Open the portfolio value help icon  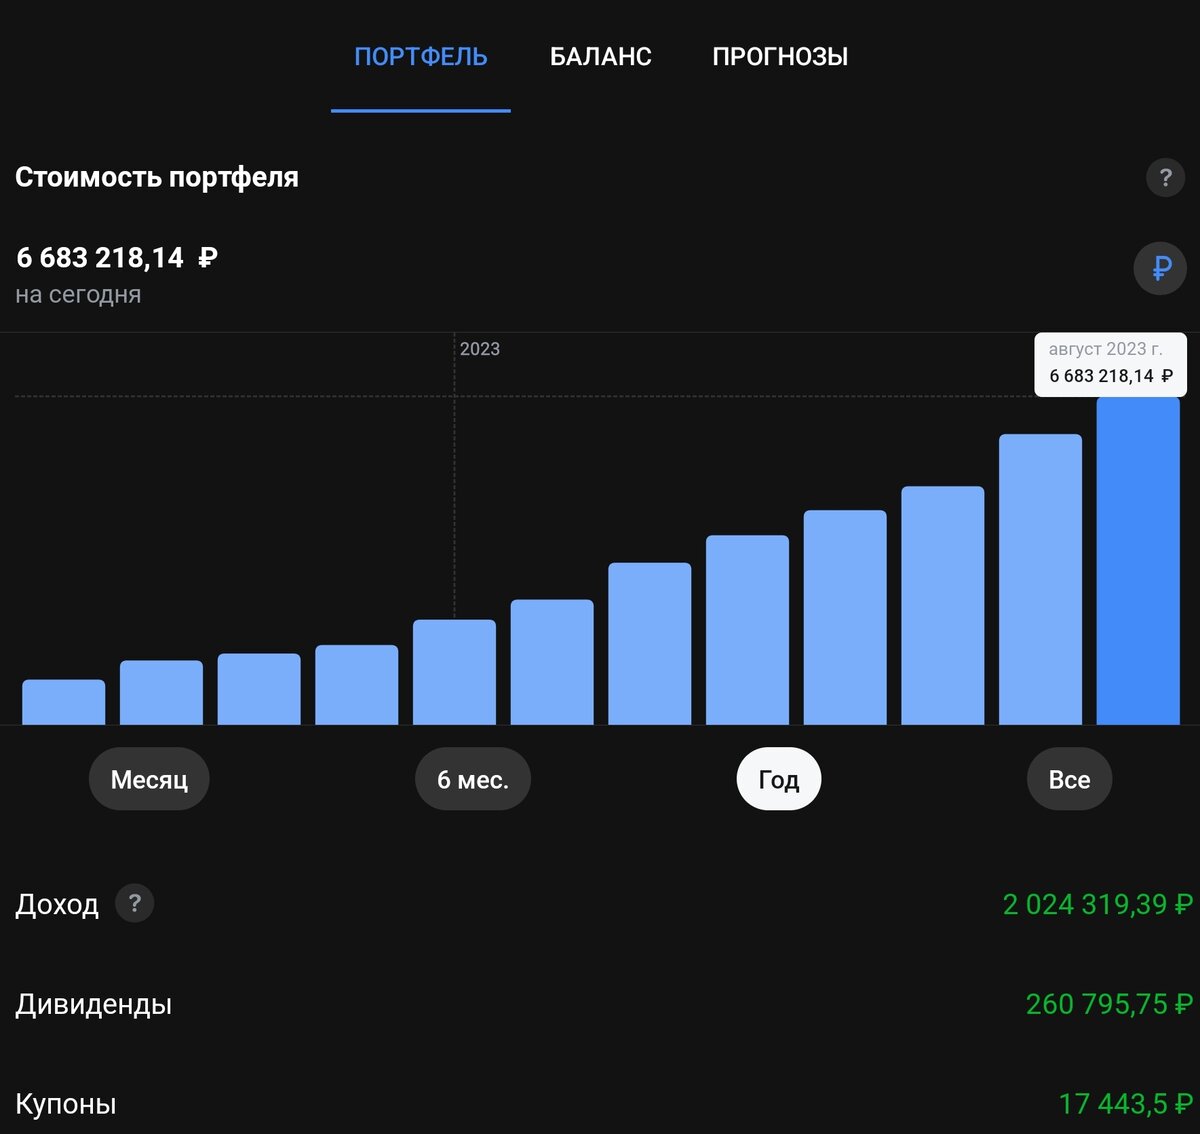coord(1165,178)
